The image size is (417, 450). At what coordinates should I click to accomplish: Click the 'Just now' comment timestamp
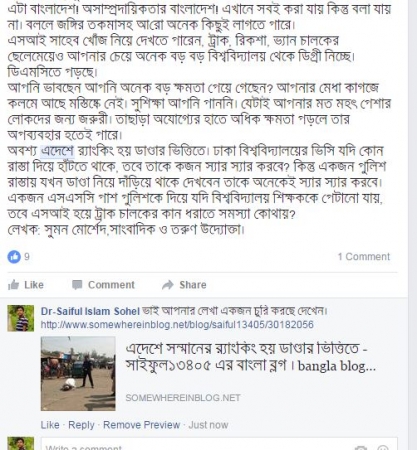coord(208,425)
